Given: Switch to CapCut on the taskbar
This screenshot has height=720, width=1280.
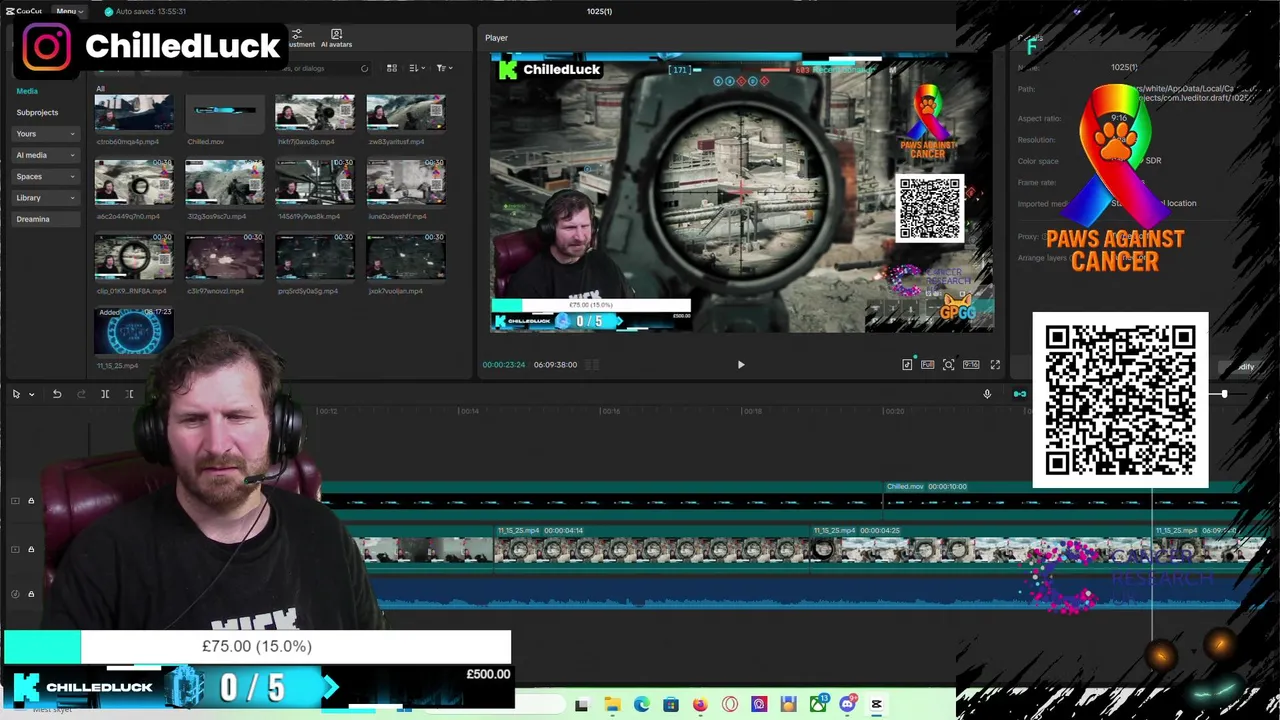Looking at the screenshot, I should (x=877, y=705).
